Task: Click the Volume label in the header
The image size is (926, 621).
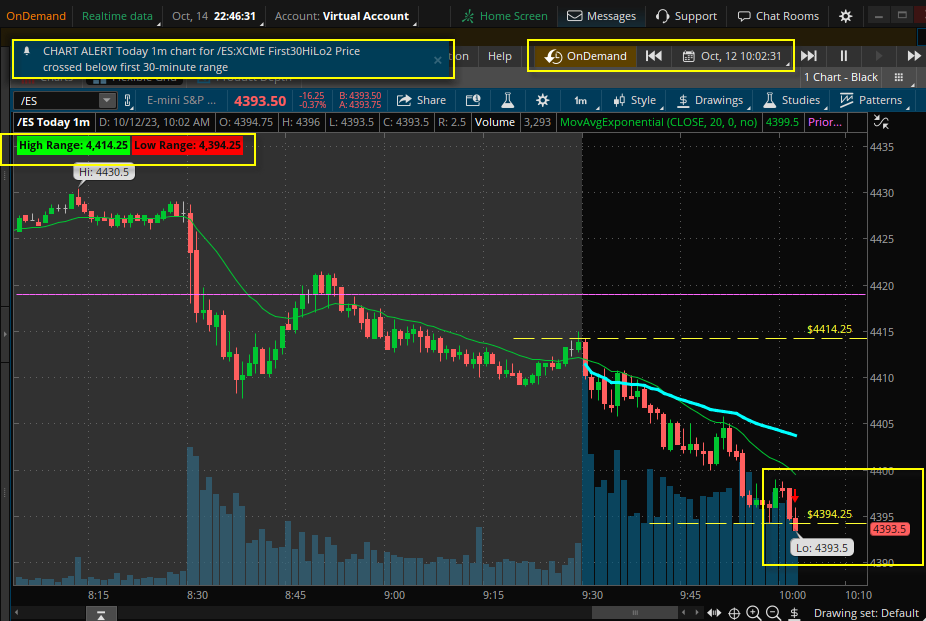Action: pos(495,122)
